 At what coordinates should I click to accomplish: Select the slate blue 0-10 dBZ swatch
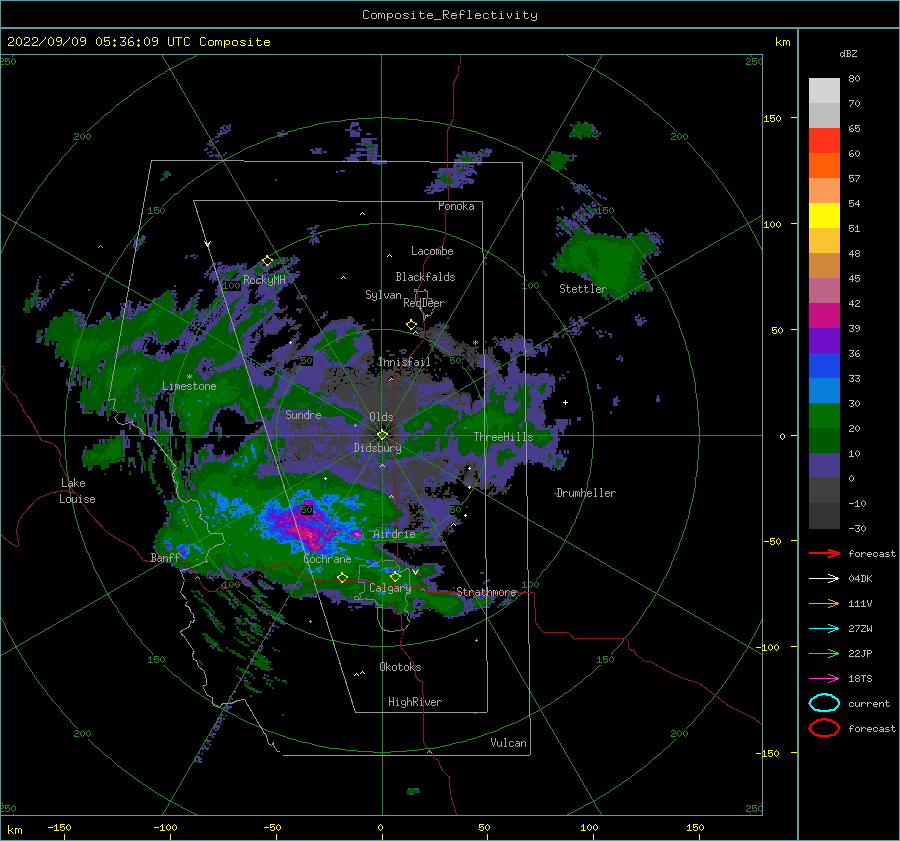[x=824, y=466]
